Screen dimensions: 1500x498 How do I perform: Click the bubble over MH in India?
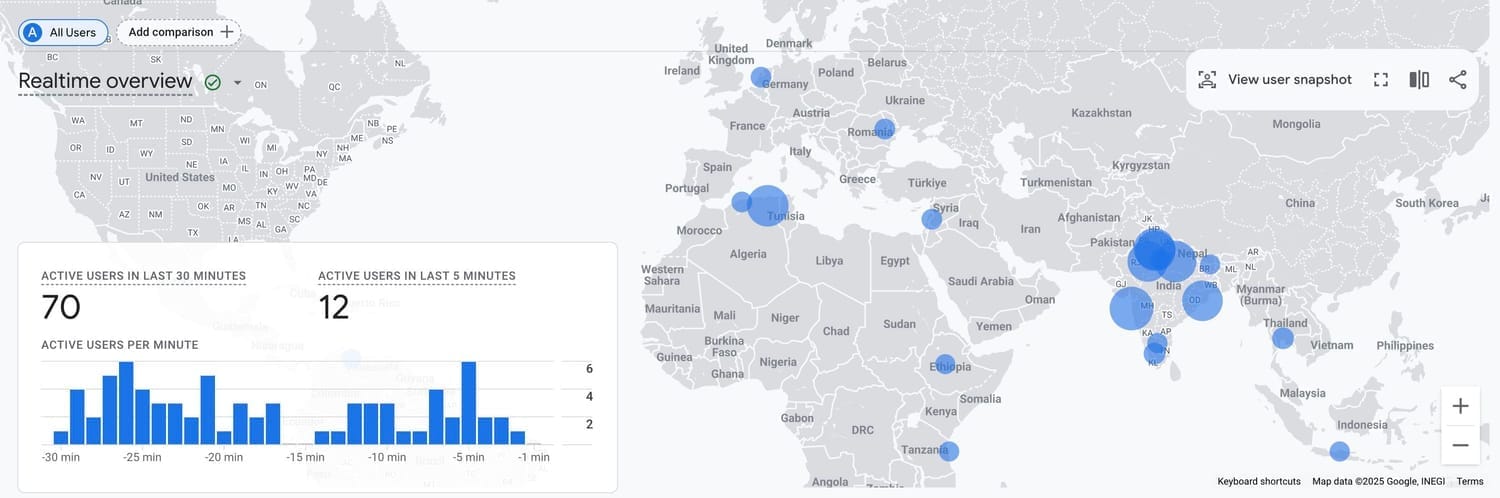click(1132, 308)
